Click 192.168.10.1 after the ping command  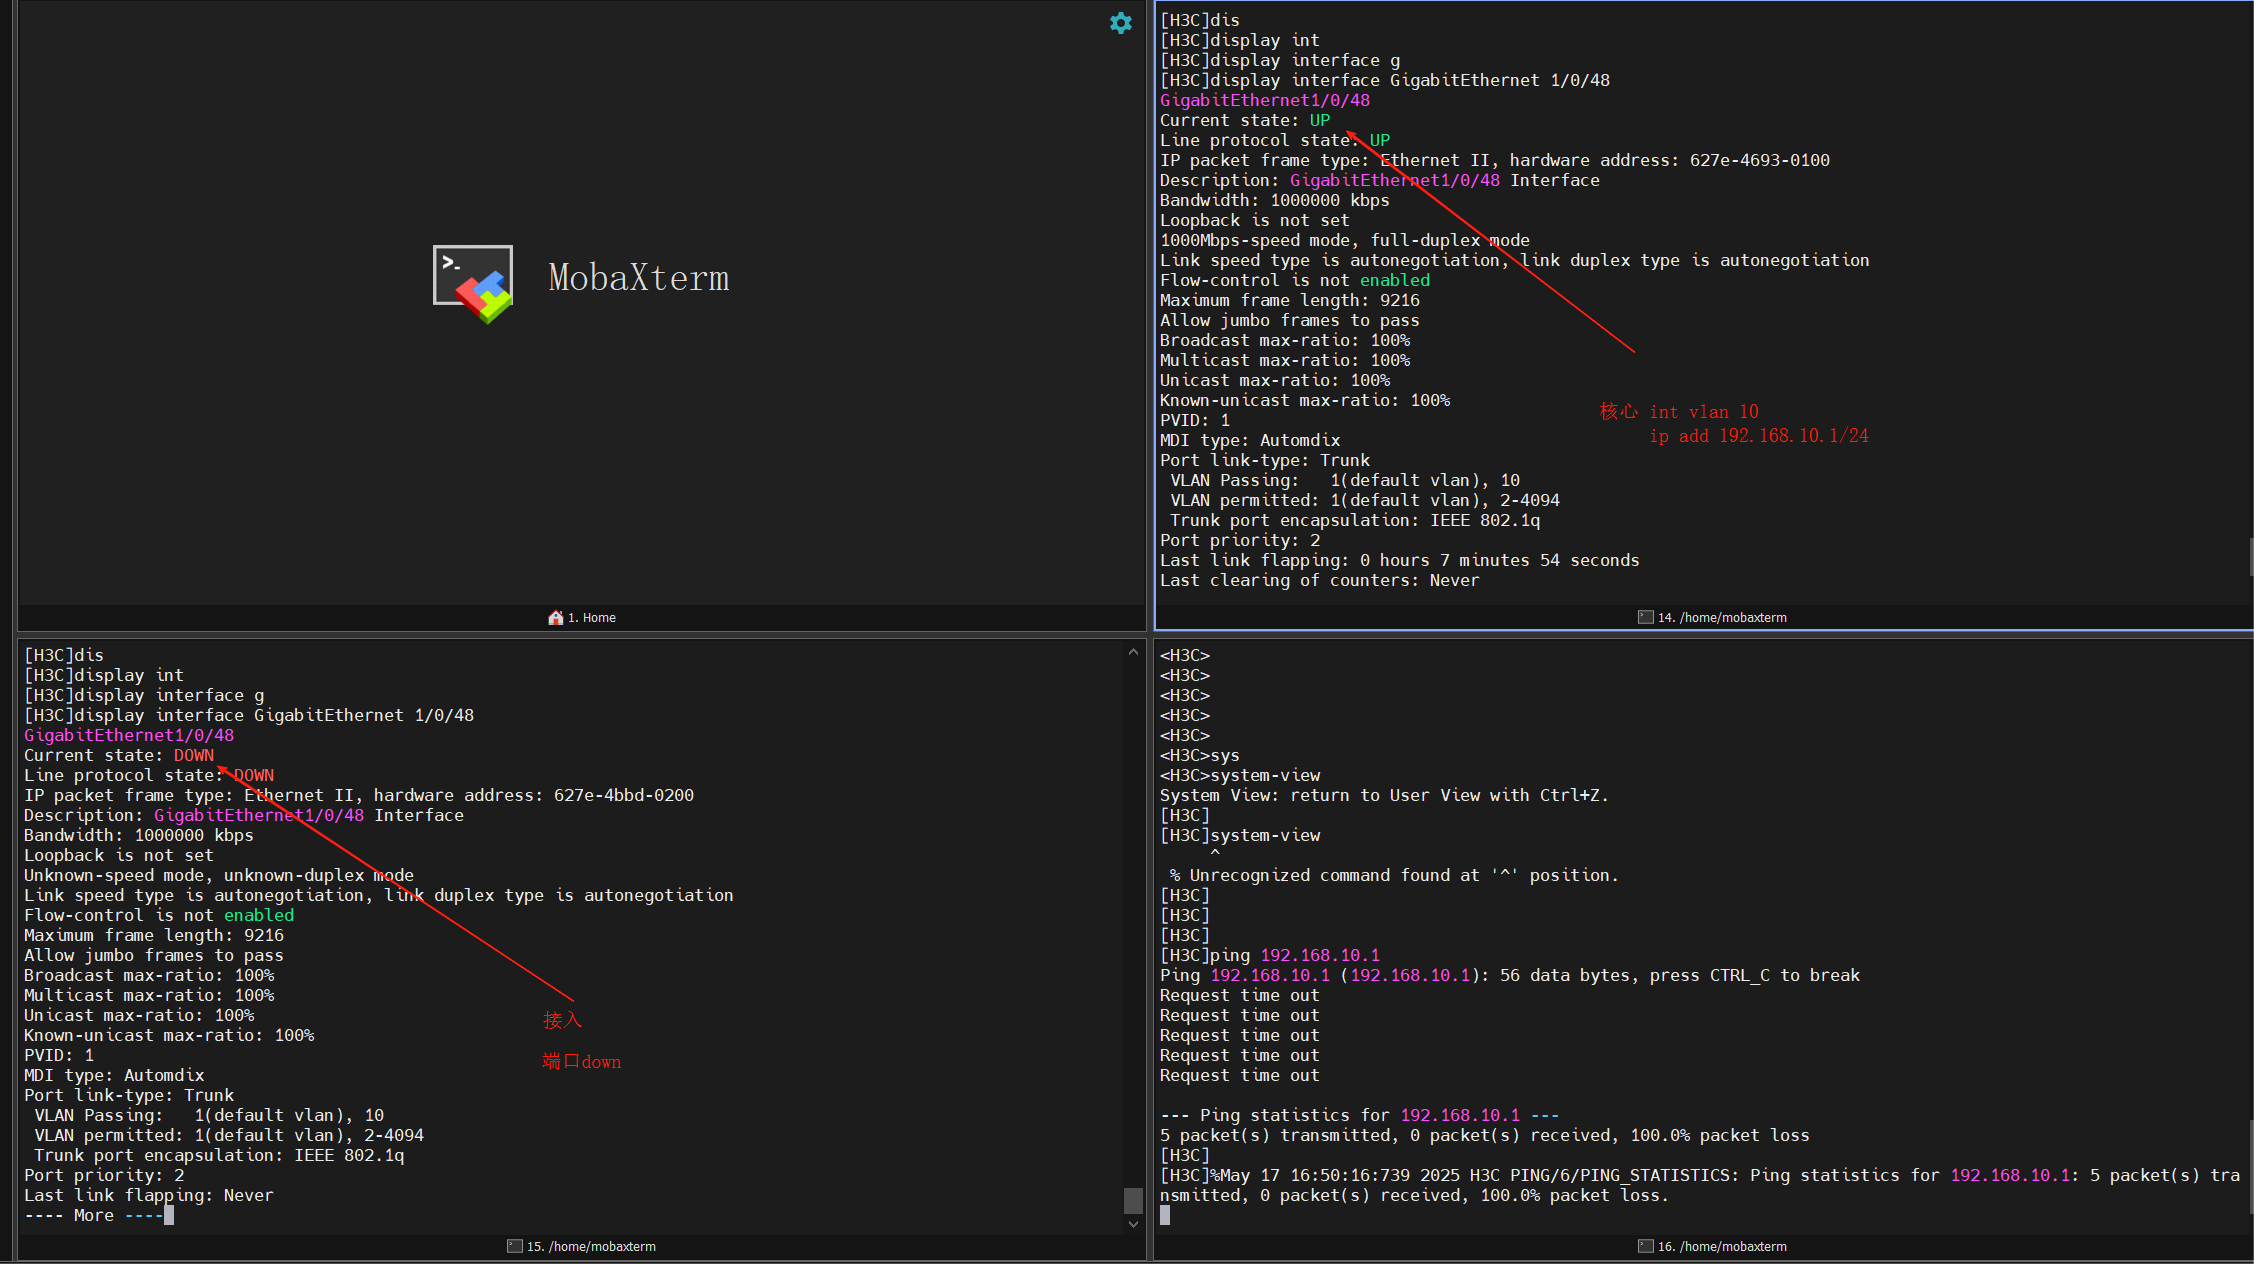pos(1320,955)
